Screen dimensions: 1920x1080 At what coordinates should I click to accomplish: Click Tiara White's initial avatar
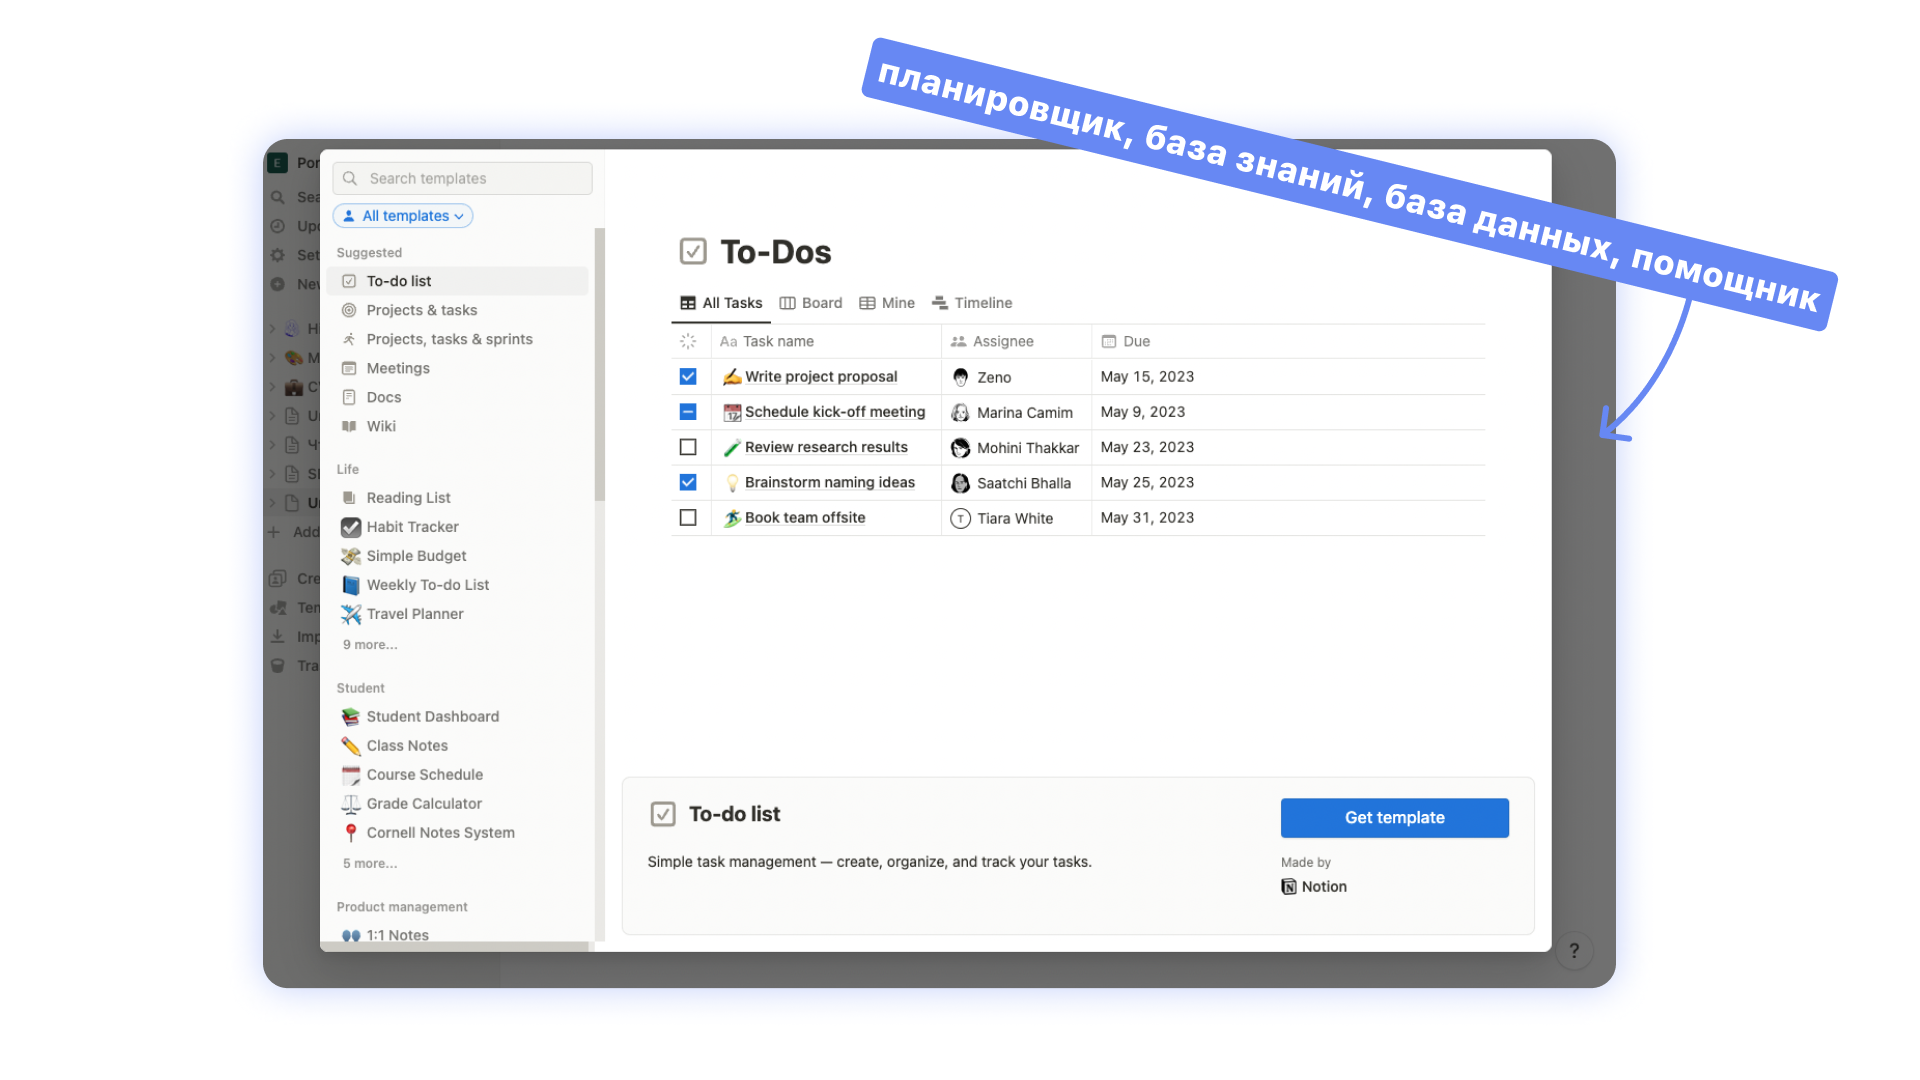tap(960, 518)
